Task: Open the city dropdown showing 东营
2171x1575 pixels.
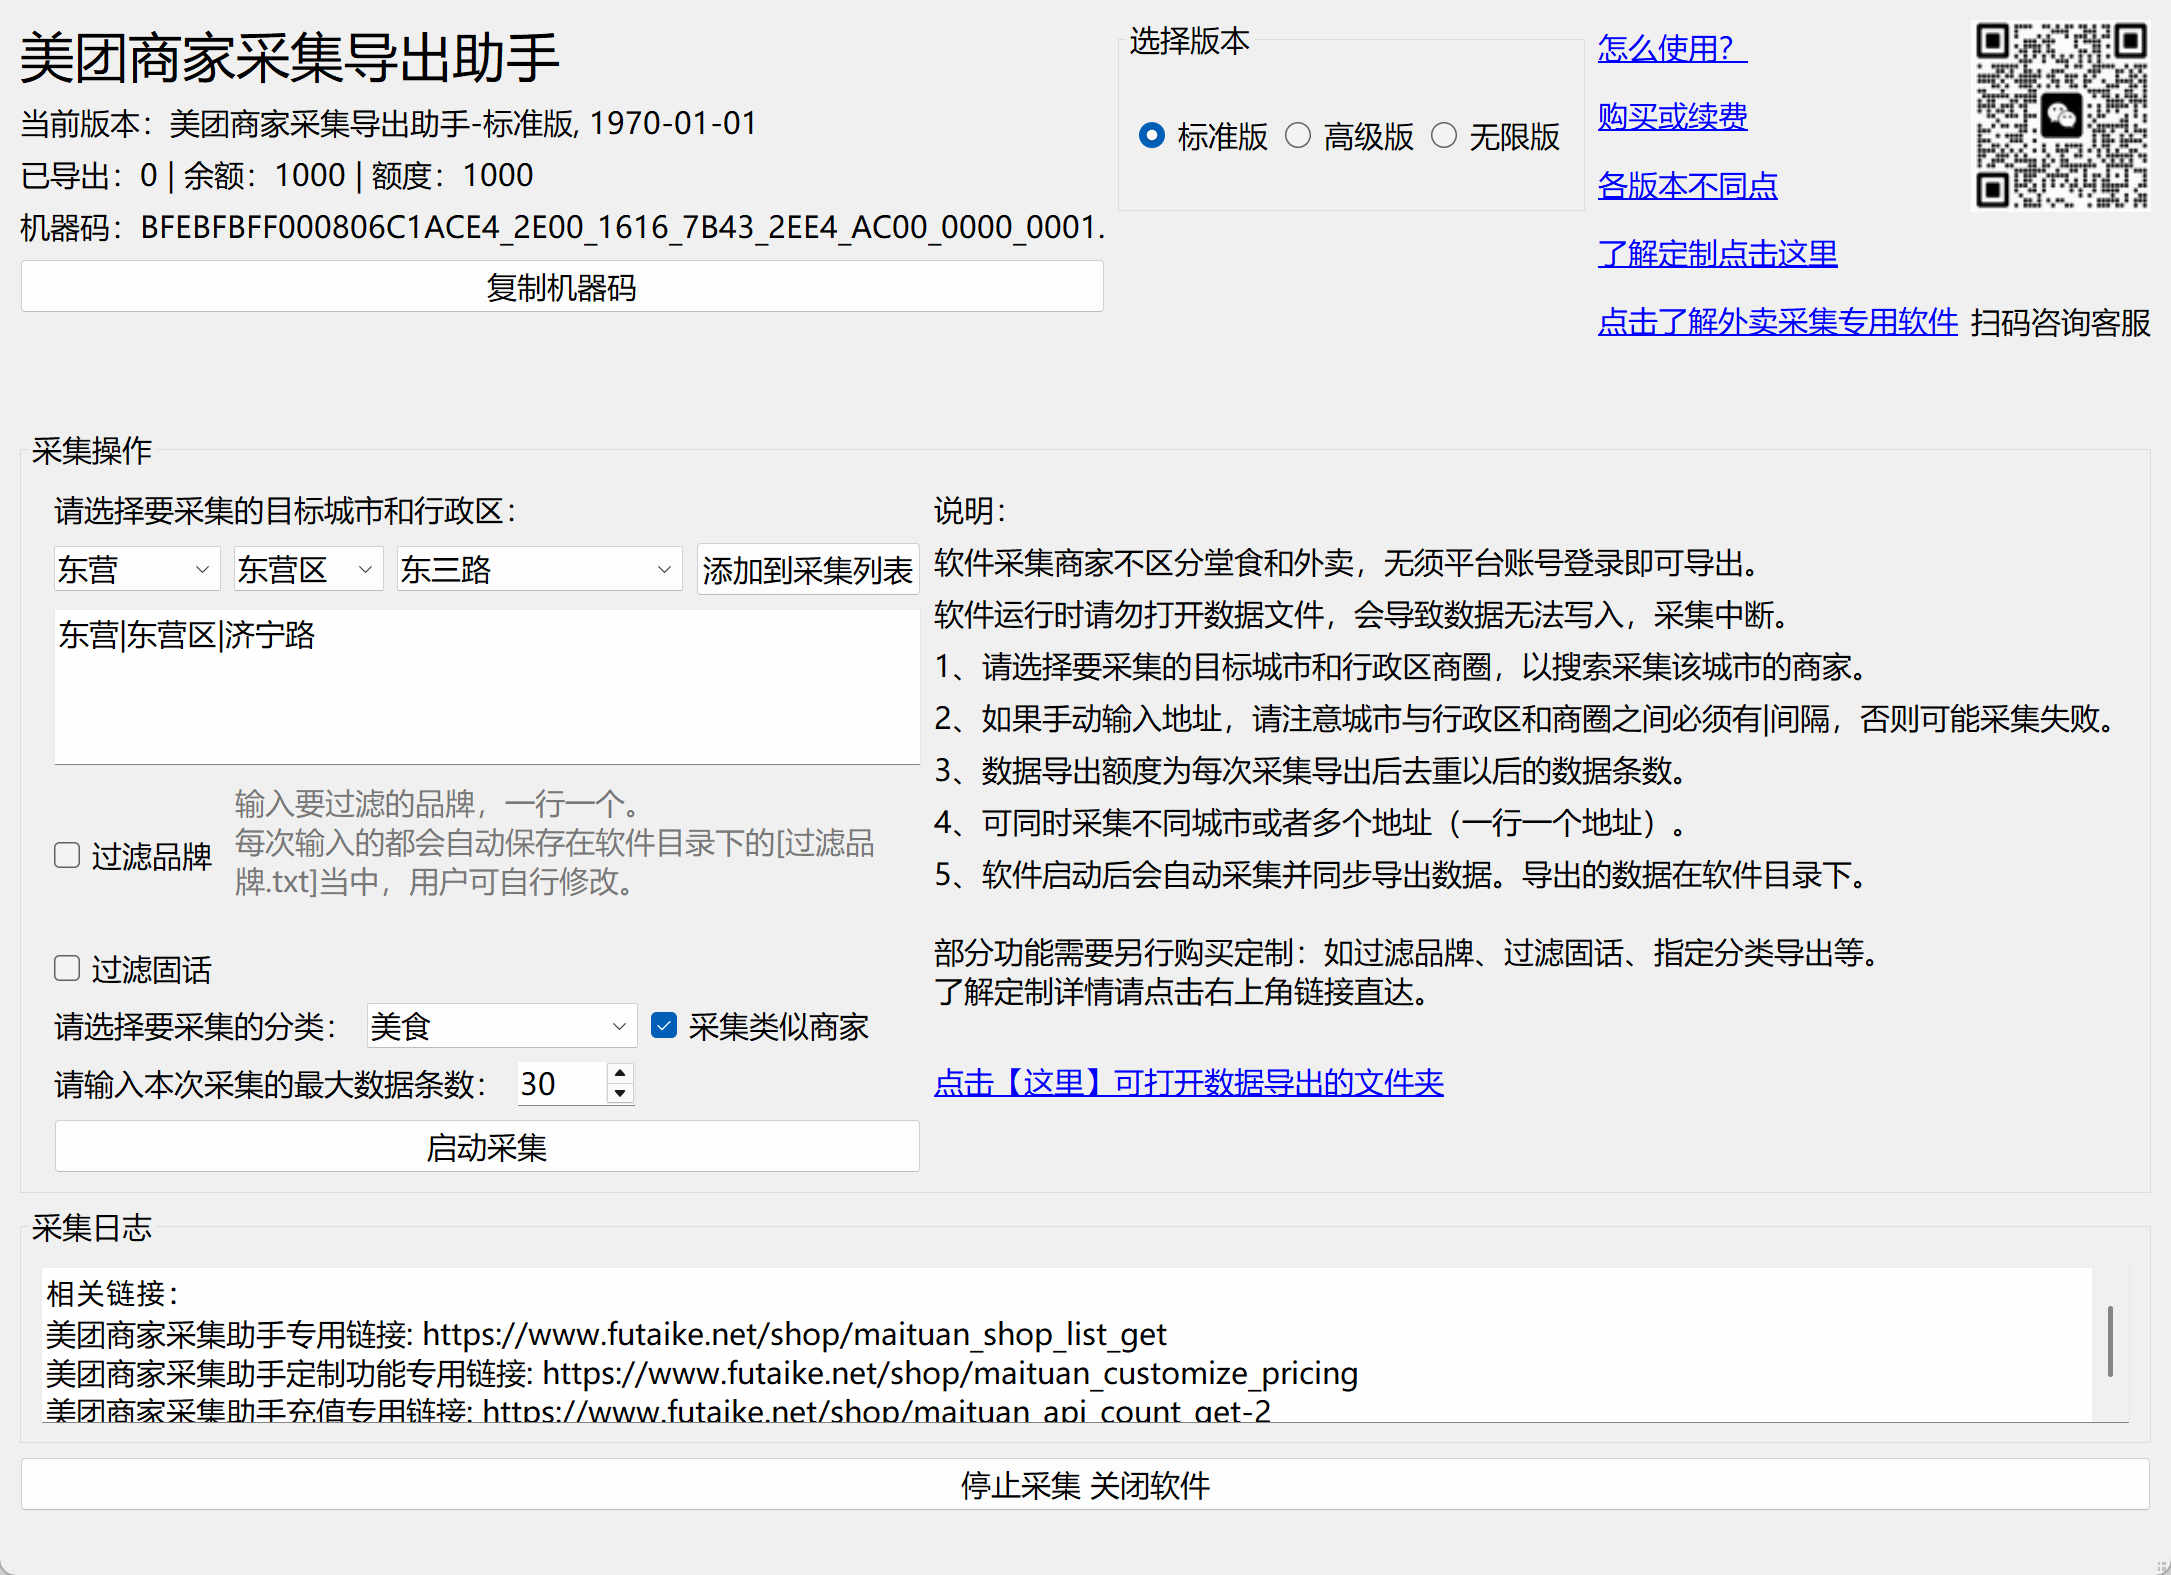Action: click(x=136, y=569)
